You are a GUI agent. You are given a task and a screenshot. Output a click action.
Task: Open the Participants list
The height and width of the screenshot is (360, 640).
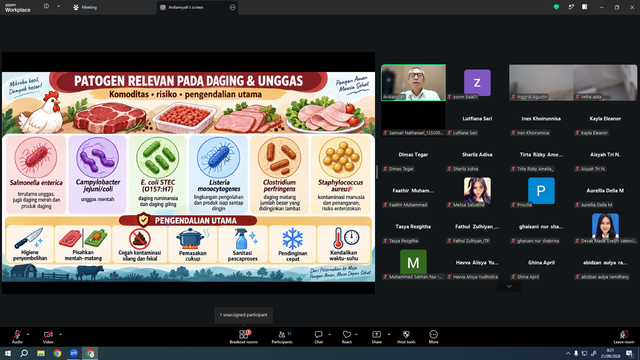tap(282, 337)
